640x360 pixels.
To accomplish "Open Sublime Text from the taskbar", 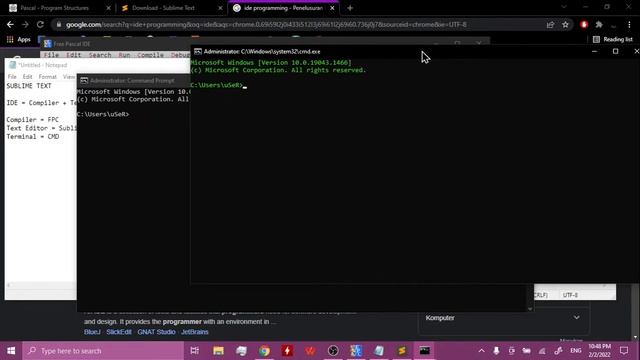I will click(x=402, y=351).
